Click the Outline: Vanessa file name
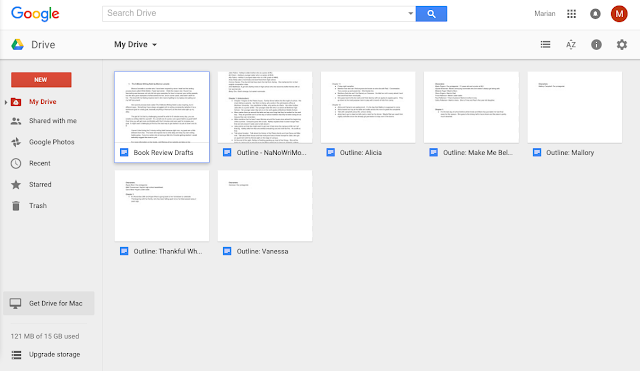The height and width of the screenshot is (371, 640). coord(262,251)
